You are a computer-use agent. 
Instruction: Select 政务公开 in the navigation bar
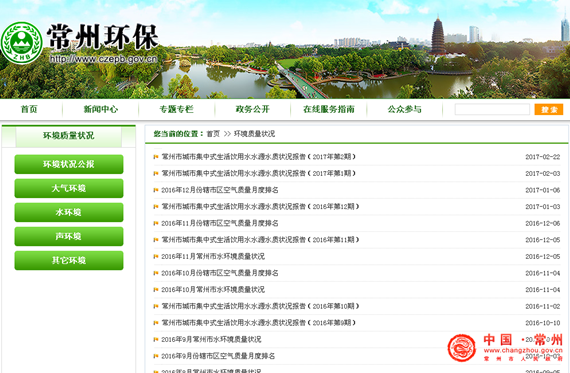tap(253, 109)
